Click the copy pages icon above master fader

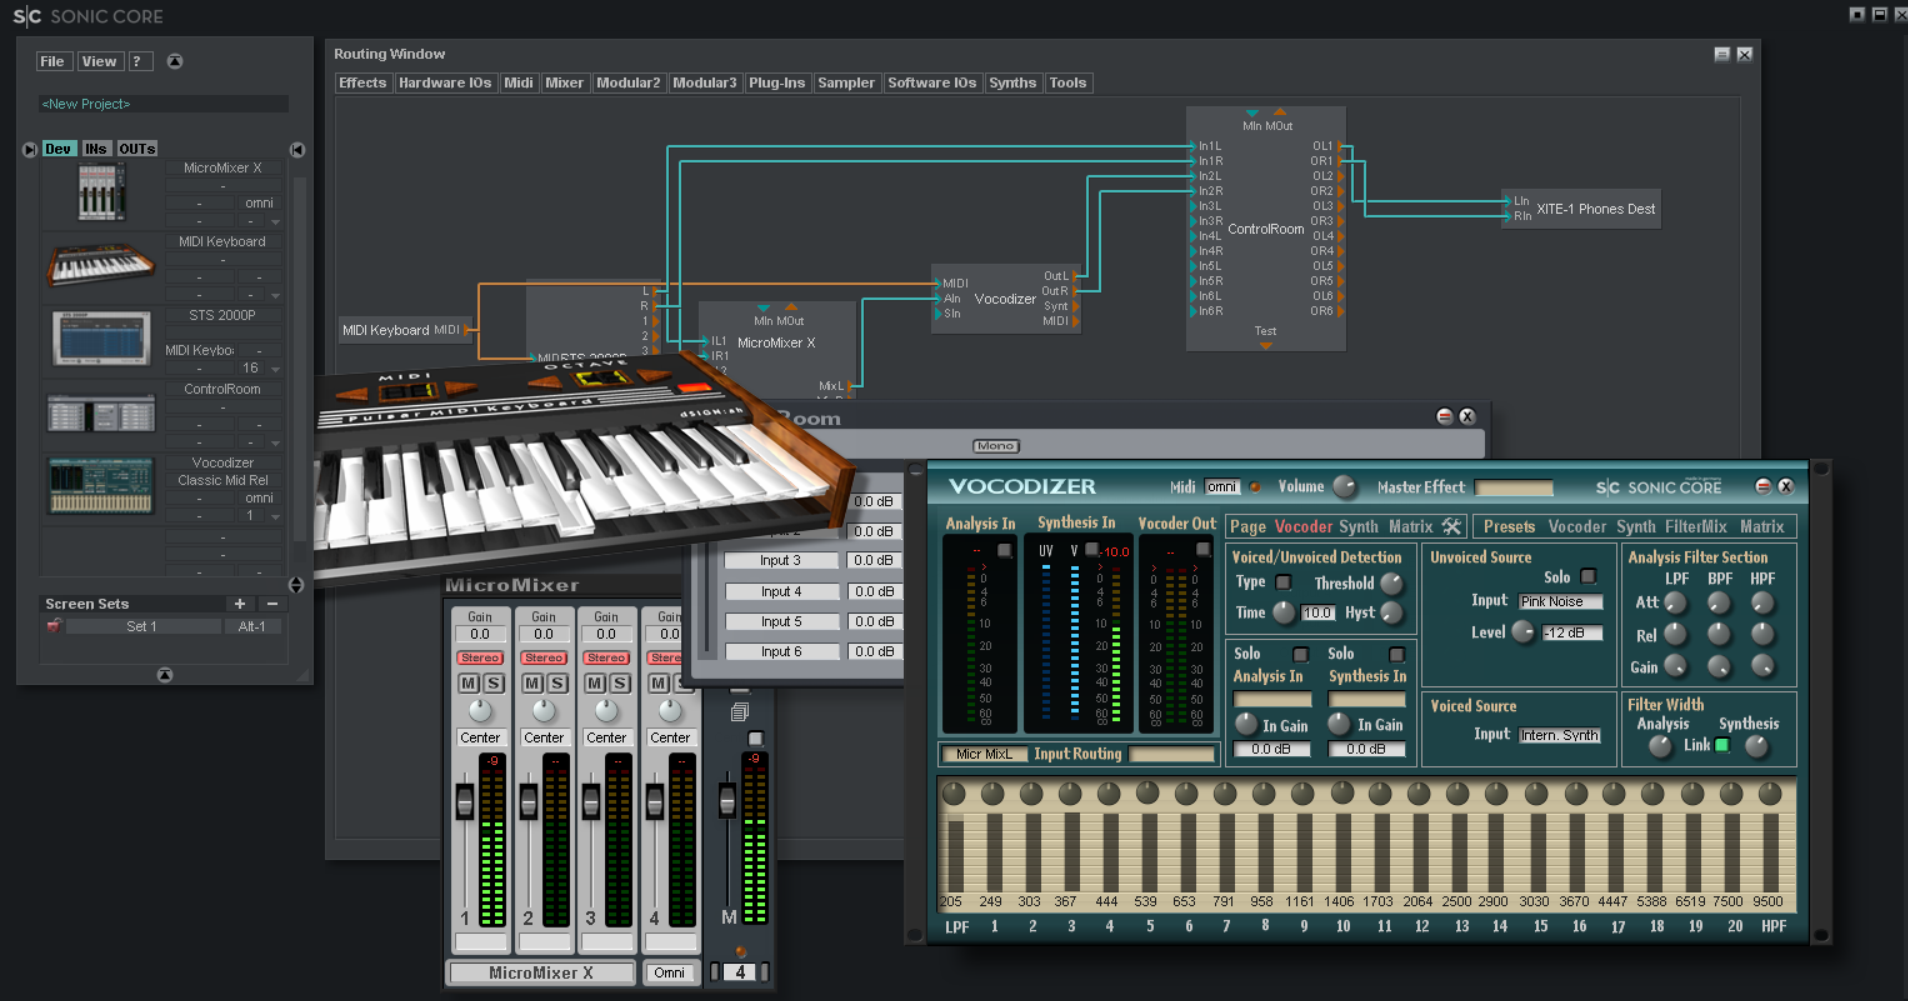(740, 712)
